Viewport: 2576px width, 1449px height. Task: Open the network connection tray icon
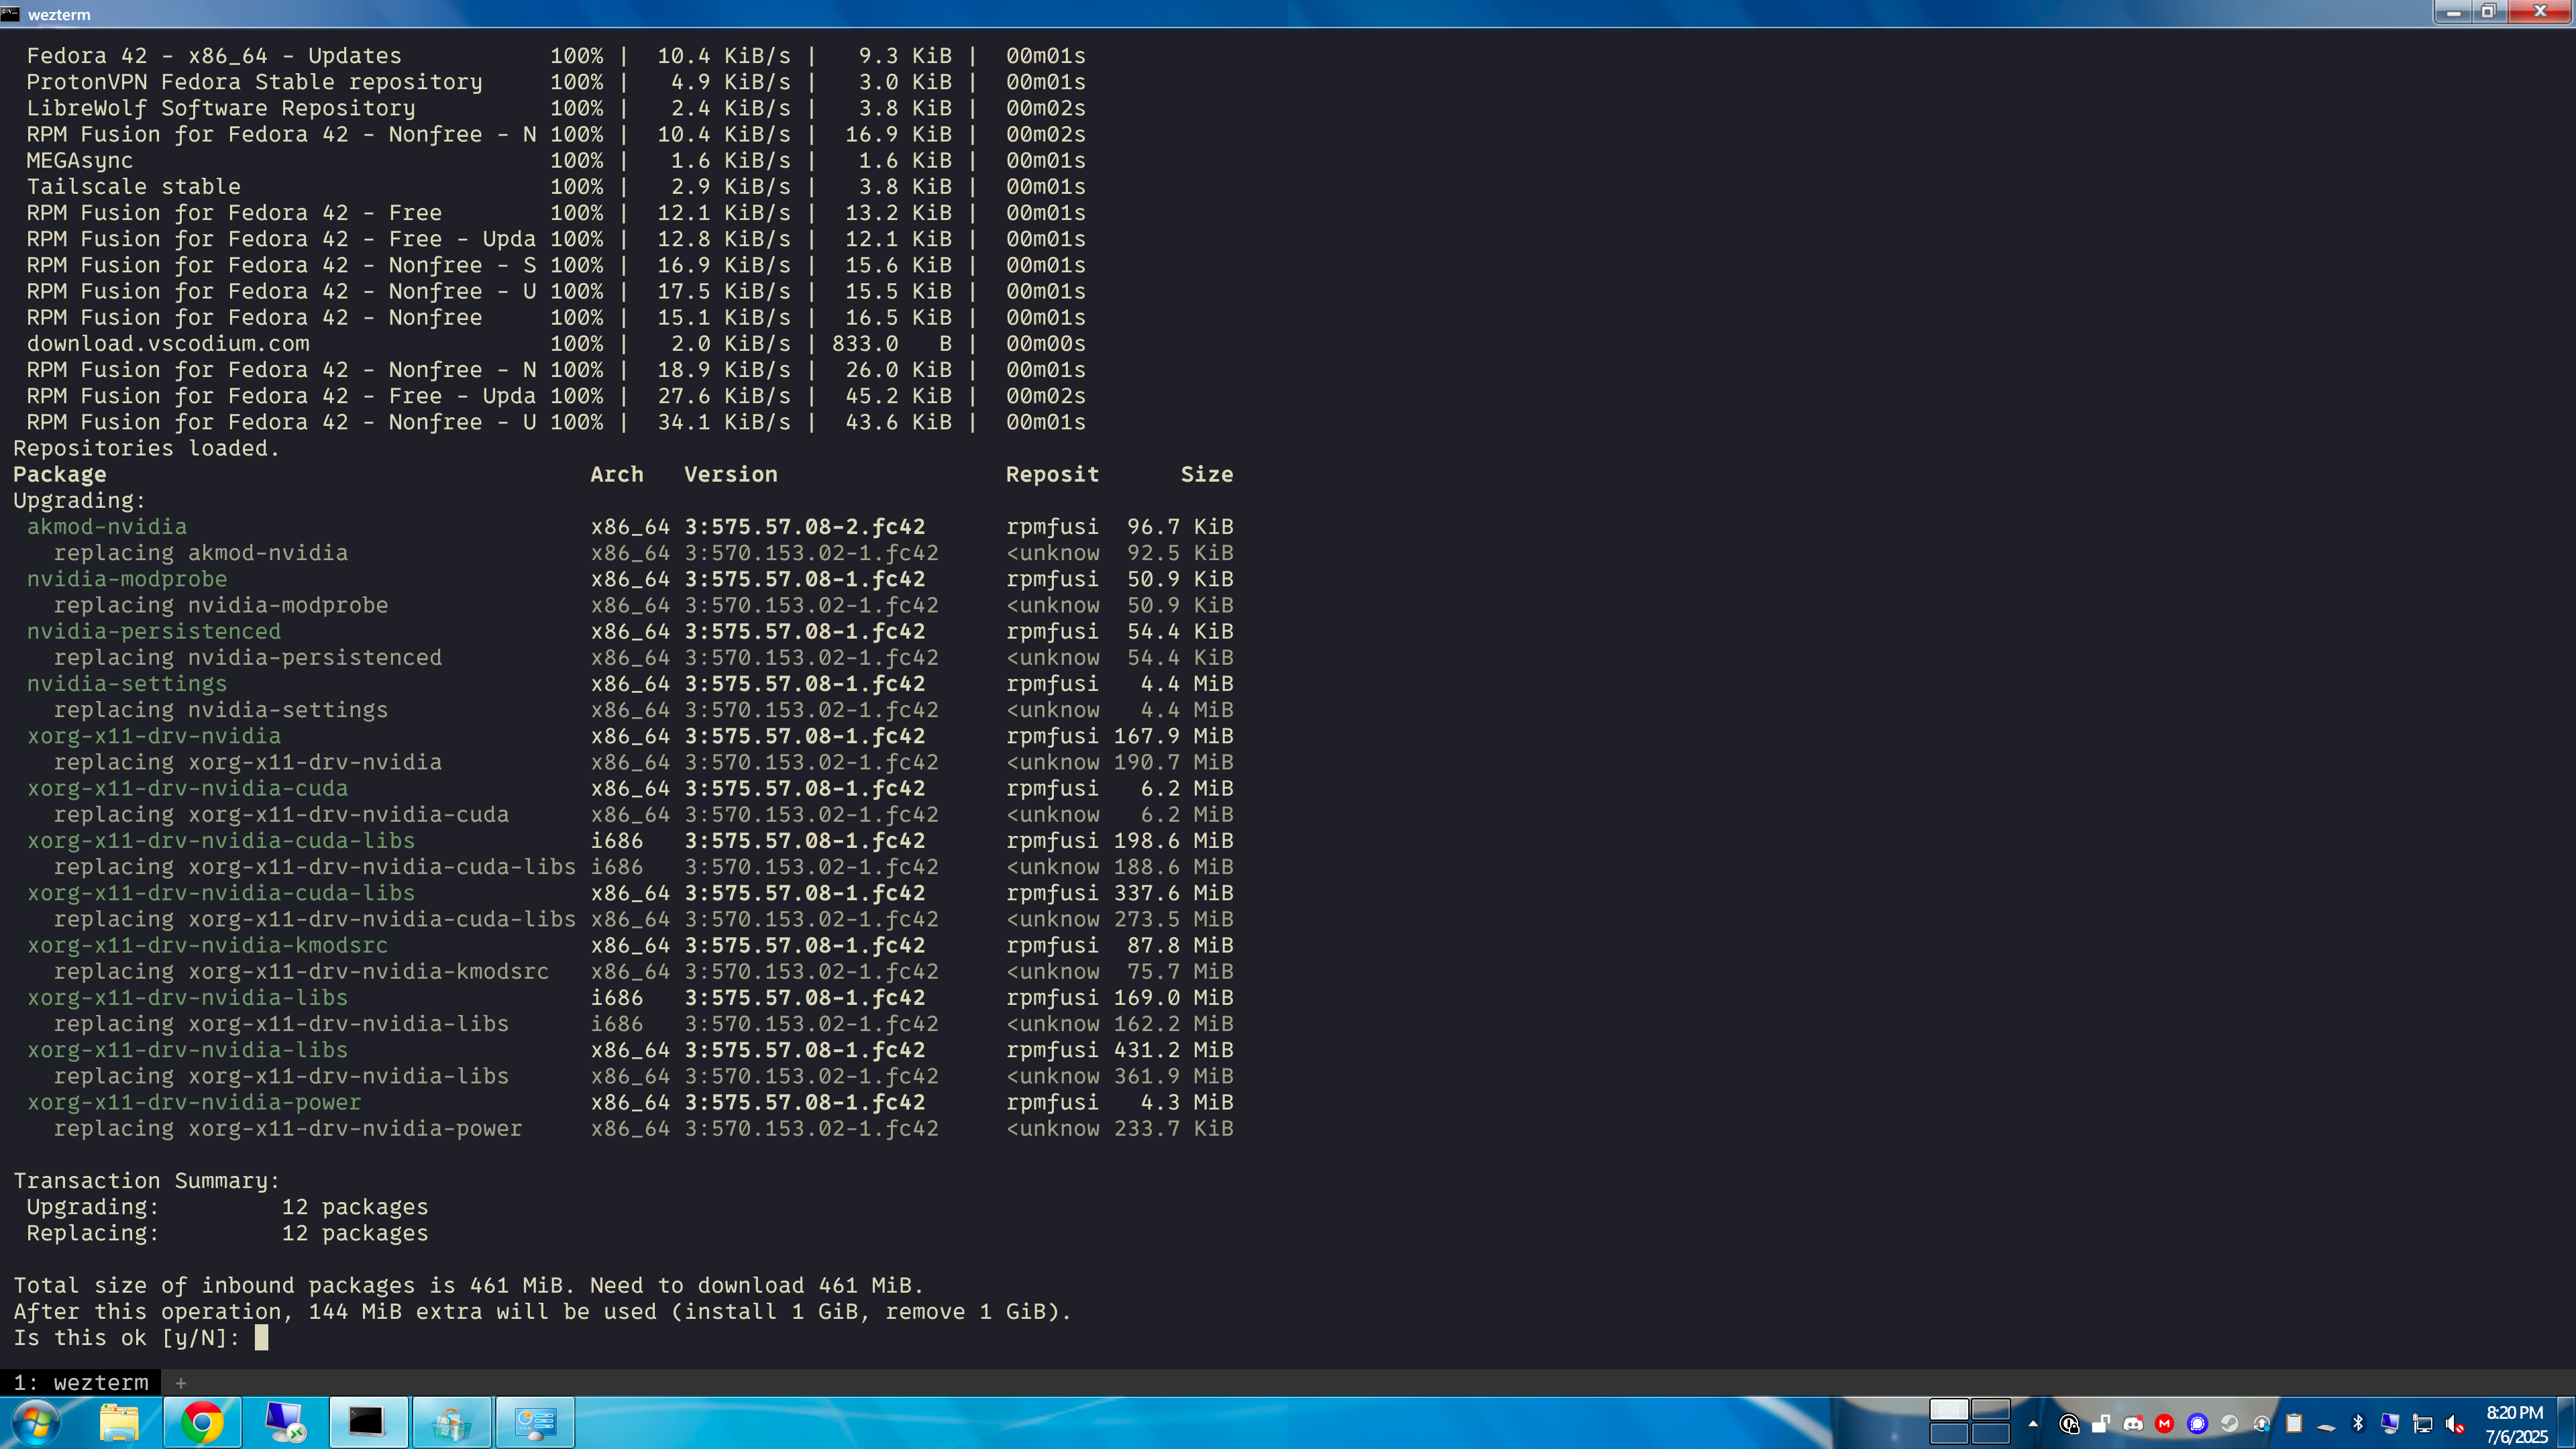click(x=2423, y=1424)
